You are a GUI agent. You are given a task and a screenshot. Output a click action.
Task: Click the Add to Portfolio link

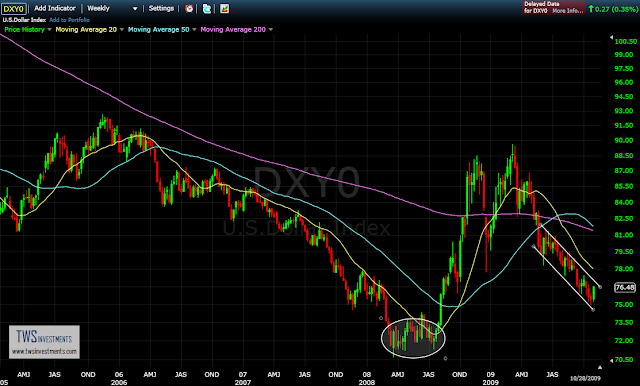coord(69,20)
